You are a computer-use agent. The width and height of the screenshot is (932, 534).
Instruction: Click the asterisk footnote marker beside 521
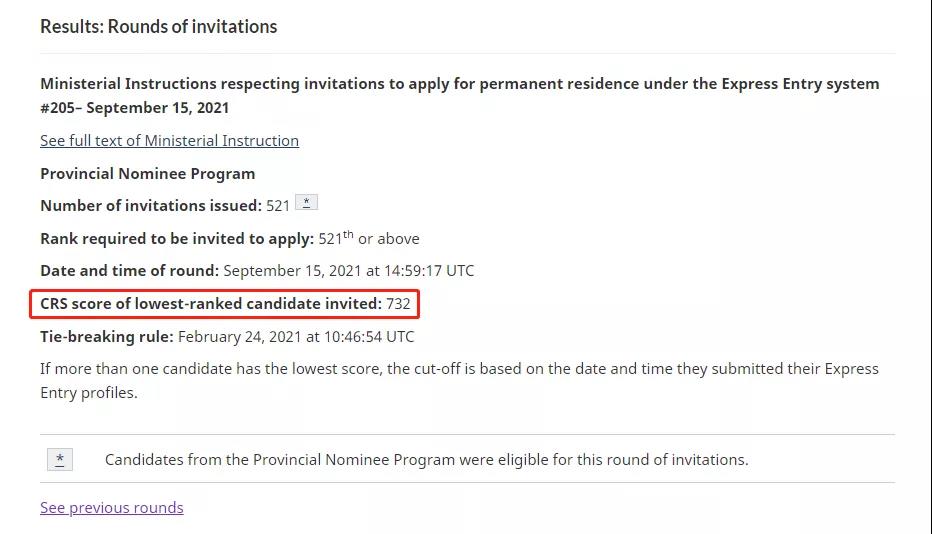coord(306,203)
